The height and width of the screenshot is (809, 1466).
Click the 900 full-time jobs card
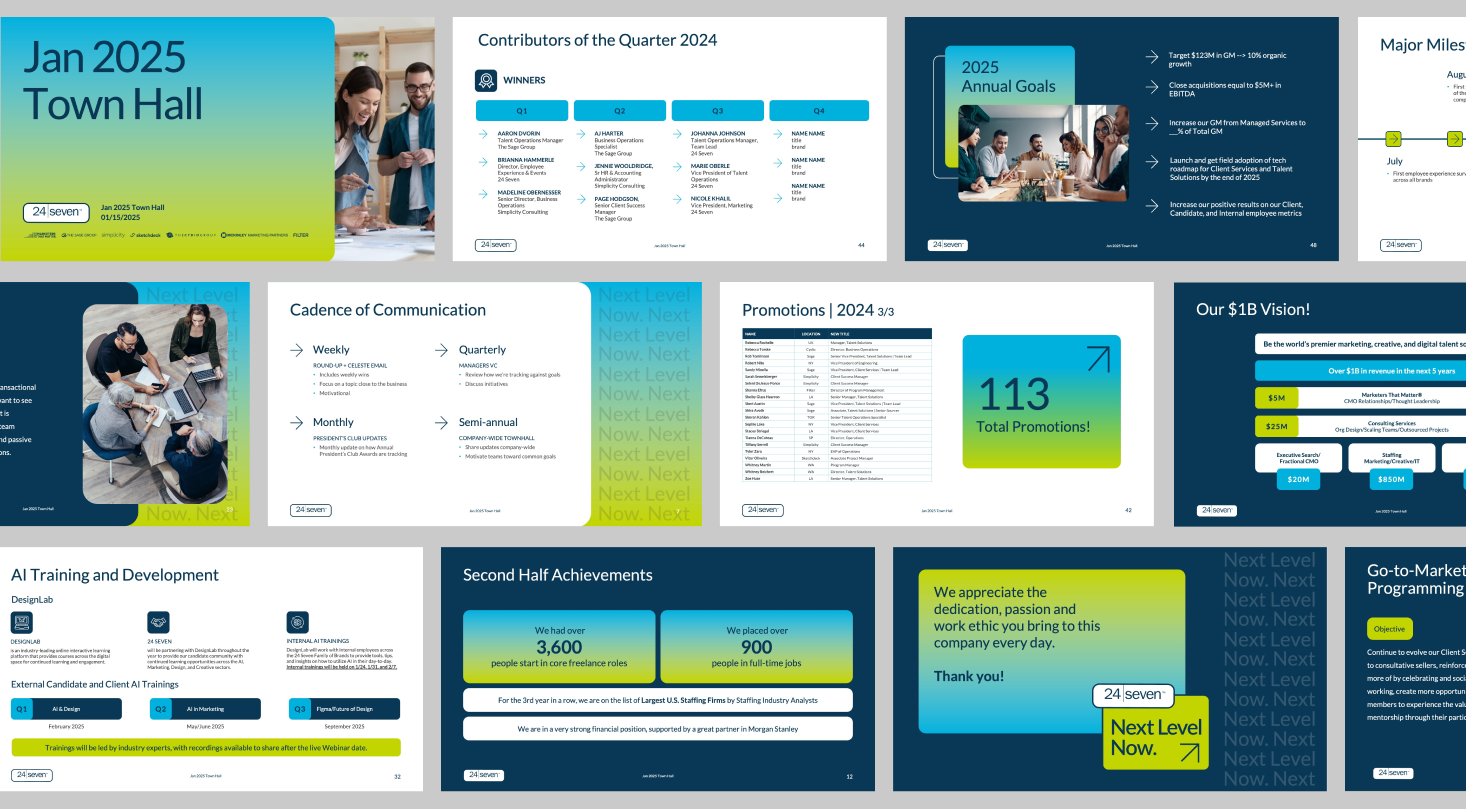click(x=757, y=647)
